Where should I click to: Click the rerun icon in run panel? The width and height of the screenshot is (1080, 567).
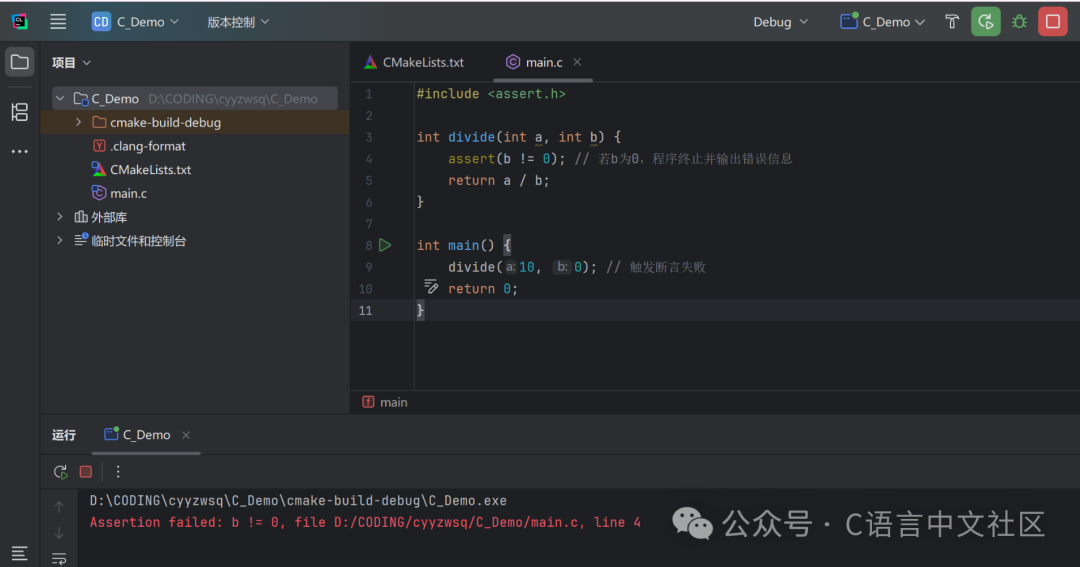pos(61,472)
